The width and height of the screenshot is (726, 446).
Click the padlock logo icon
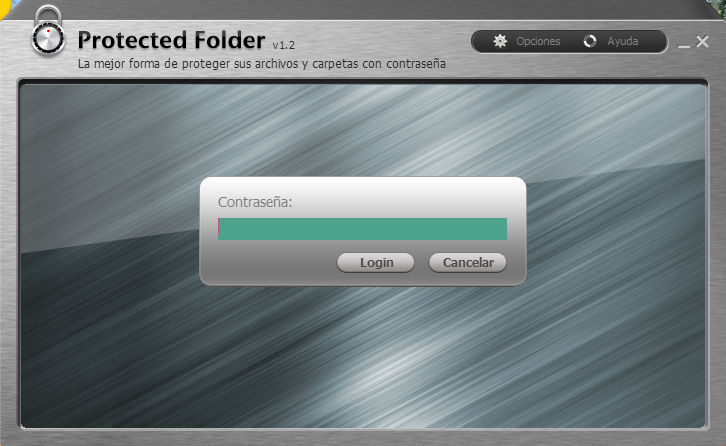pos(48,31)
